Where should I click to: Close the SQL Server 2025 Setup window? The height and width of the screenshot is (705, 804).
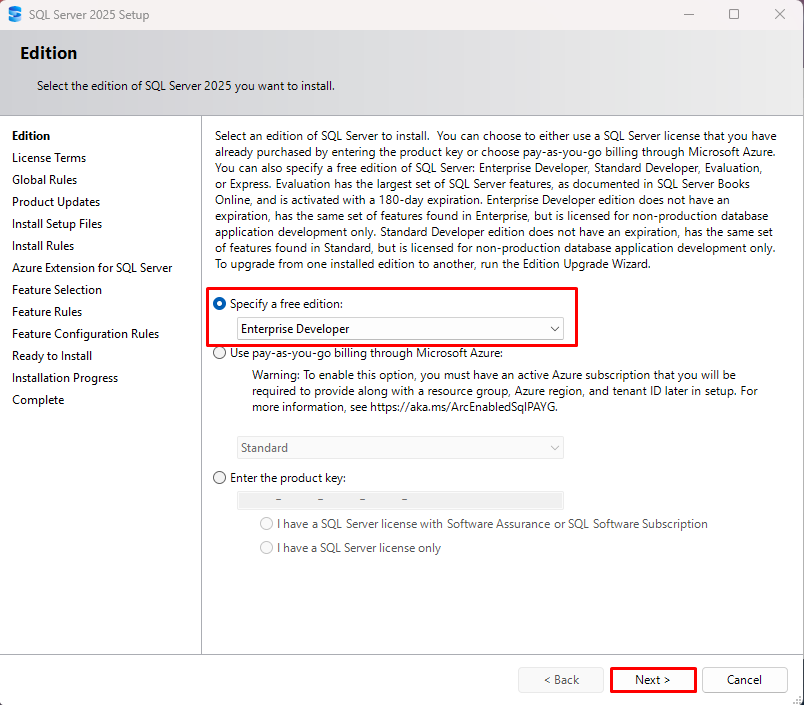(x=780, y=14)
